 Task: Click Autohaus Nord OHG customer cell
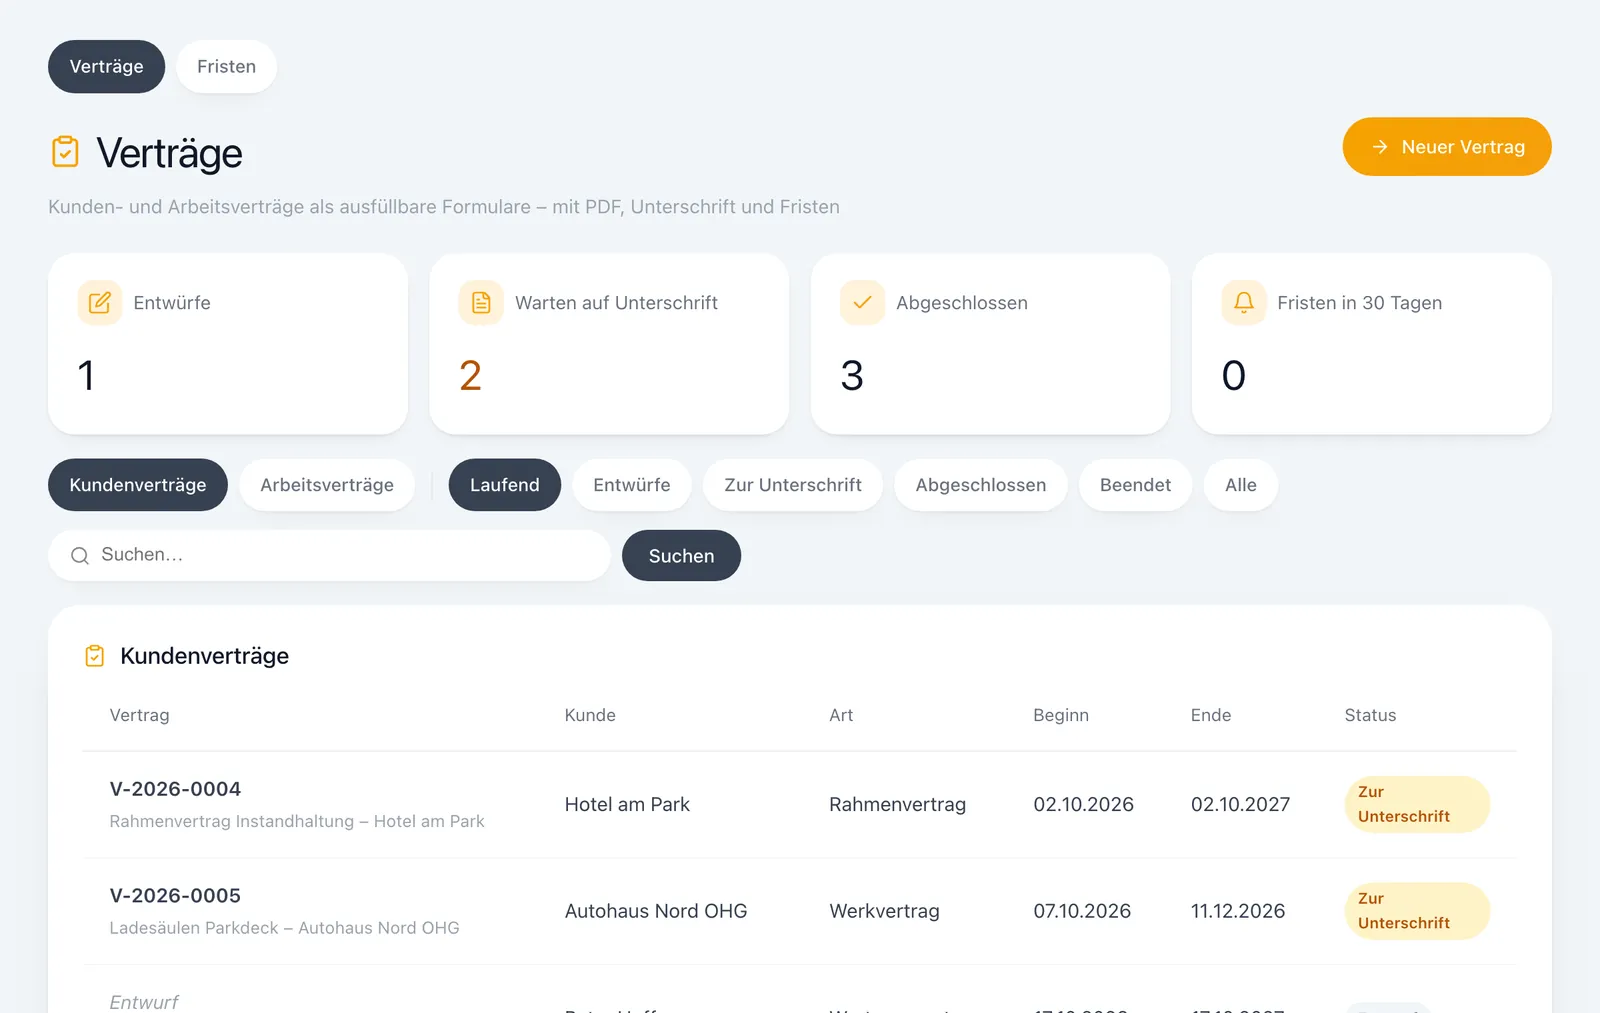(x=656, y=911)
